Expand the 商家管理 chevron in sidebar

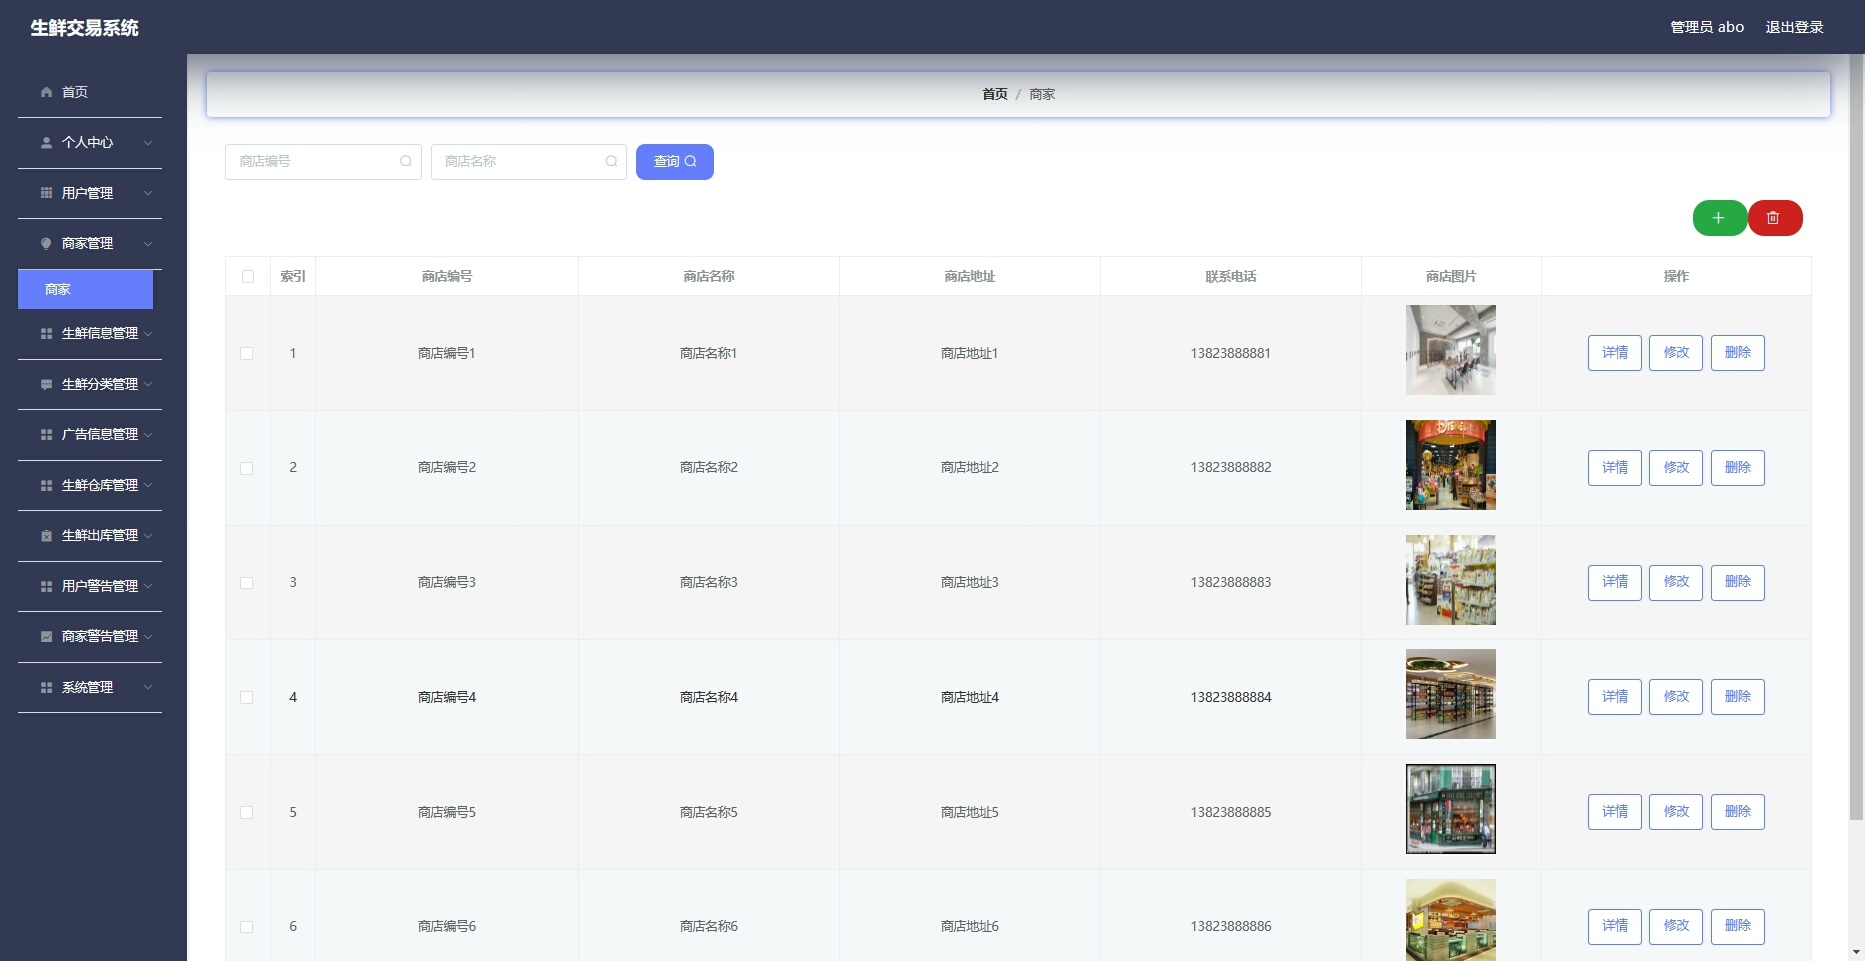pos(148,244)
